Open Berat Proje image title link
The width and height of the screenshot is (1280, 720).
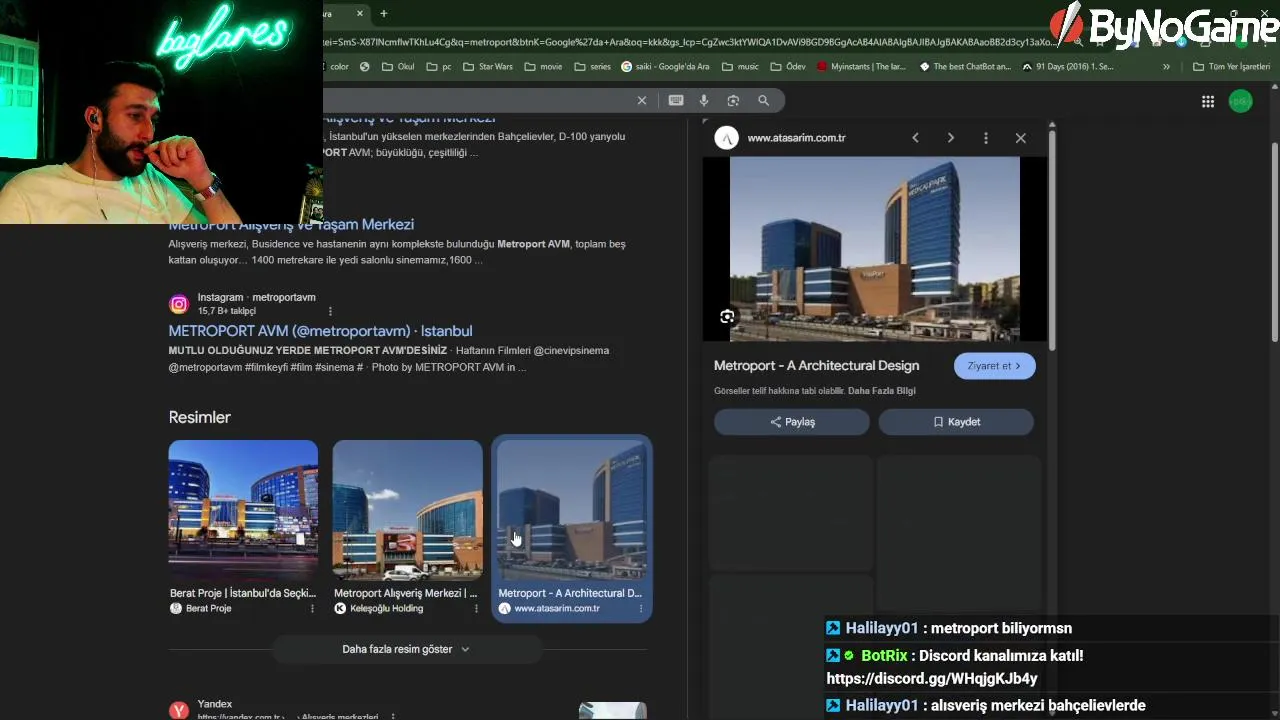[x=243, y=593]
